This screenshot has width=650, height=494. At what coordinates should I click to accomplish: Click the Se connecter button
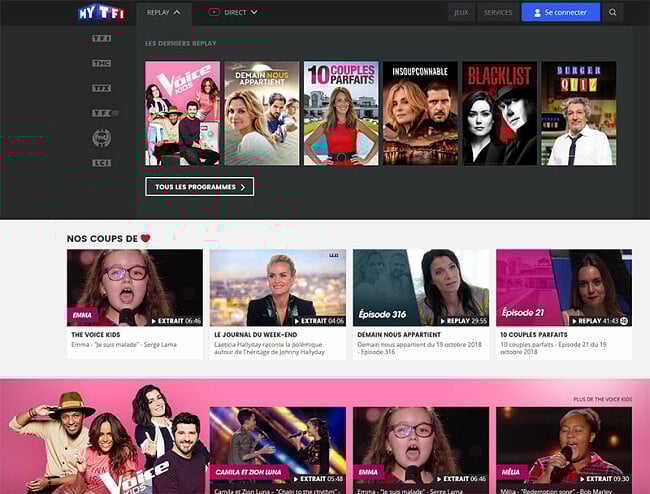[560, 12]
